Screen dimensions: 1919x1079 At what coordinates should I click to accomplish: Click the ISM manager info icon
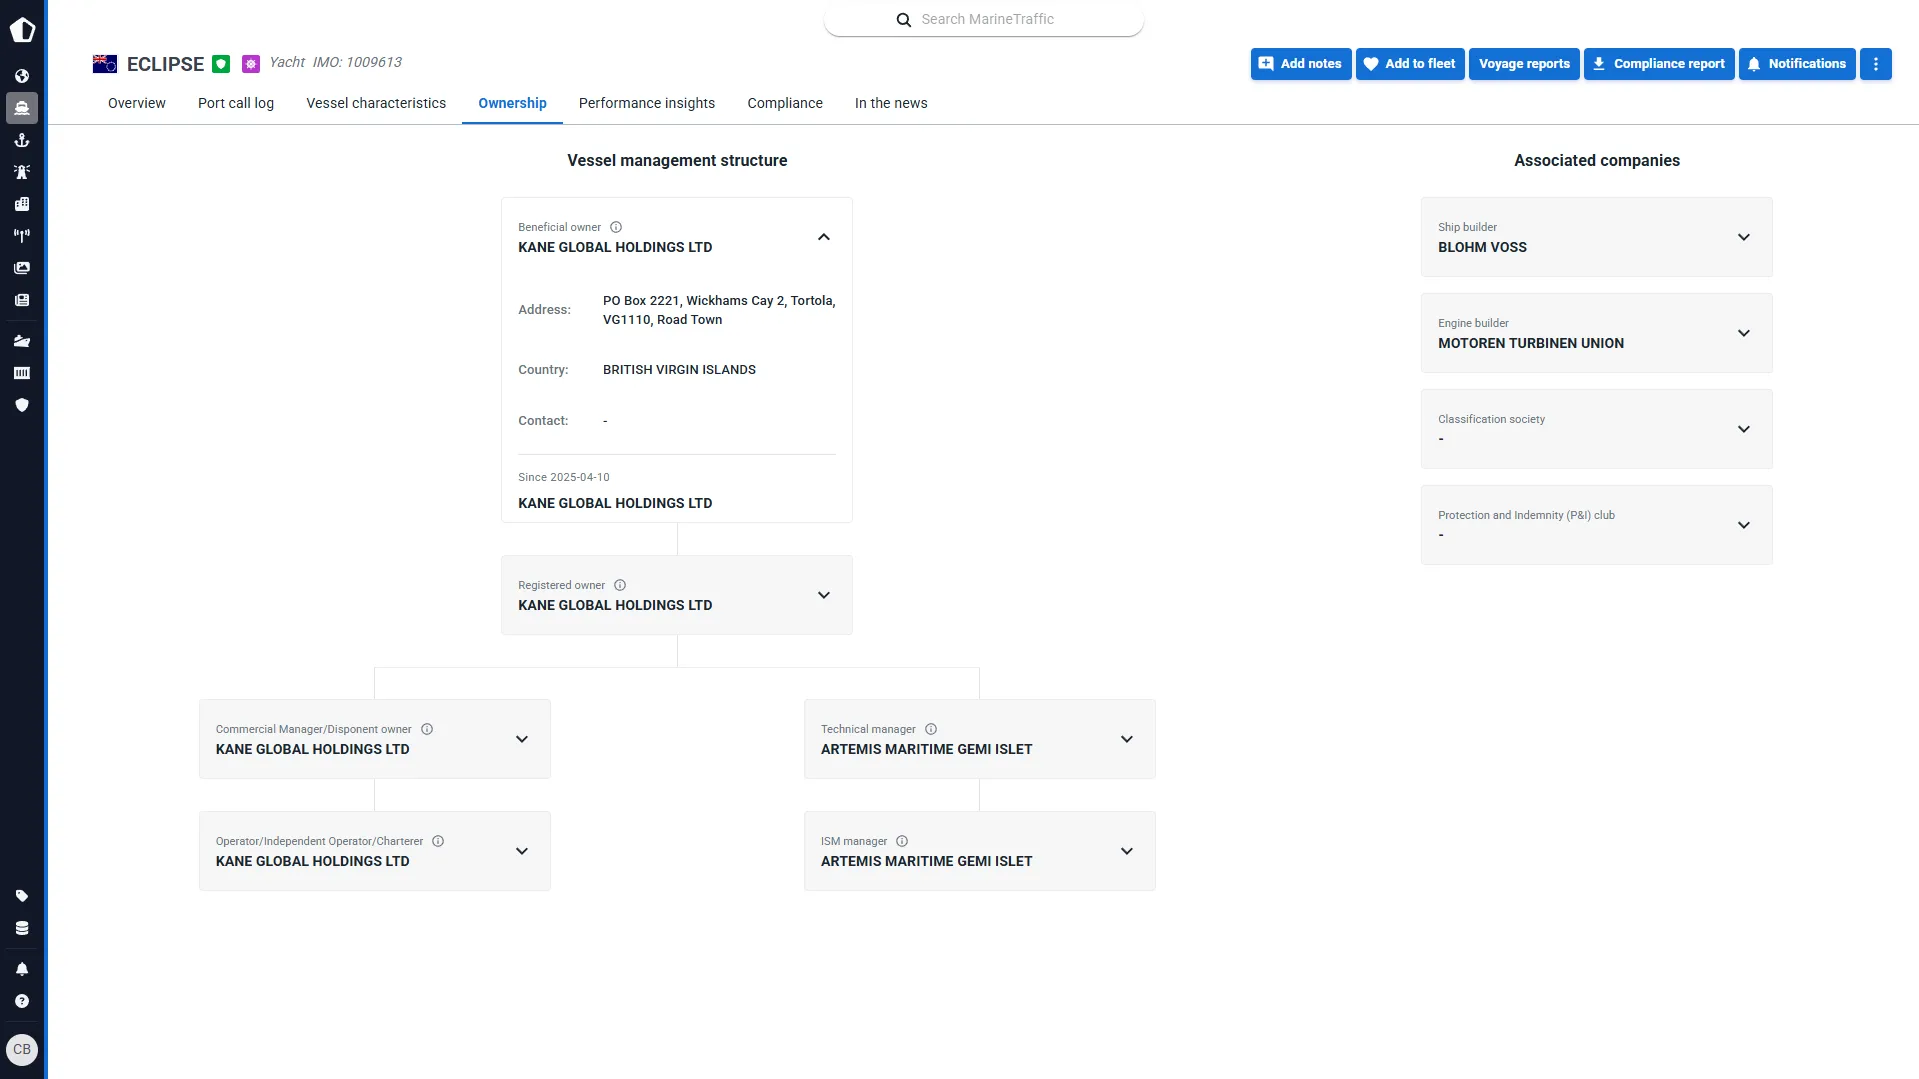pos(902,841)
